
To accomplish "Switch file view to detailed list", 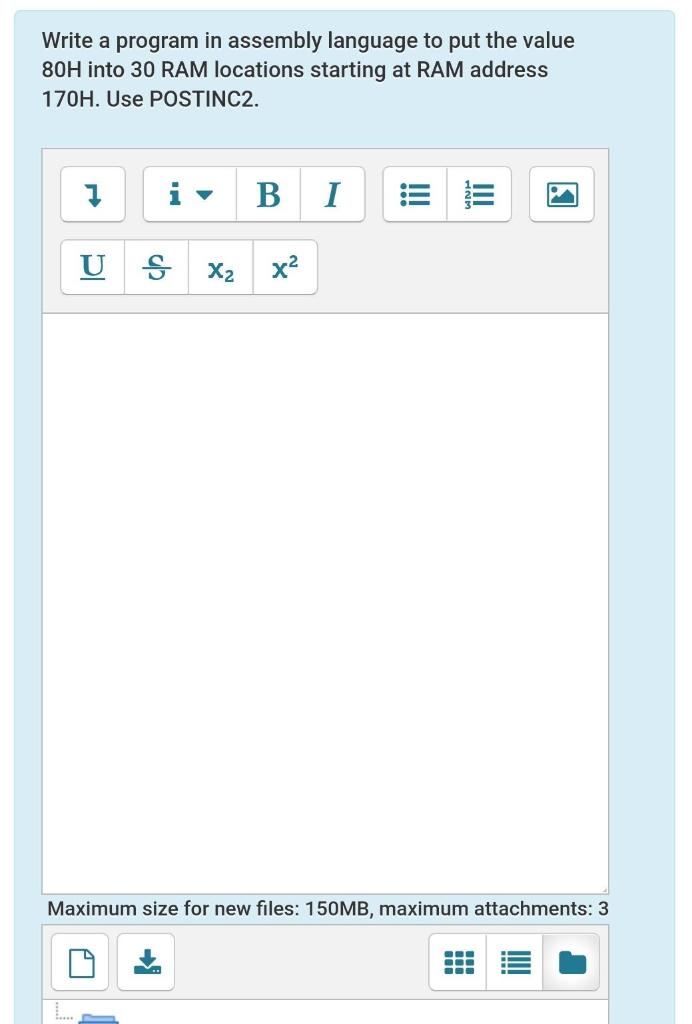I will (x=514, y=962).
